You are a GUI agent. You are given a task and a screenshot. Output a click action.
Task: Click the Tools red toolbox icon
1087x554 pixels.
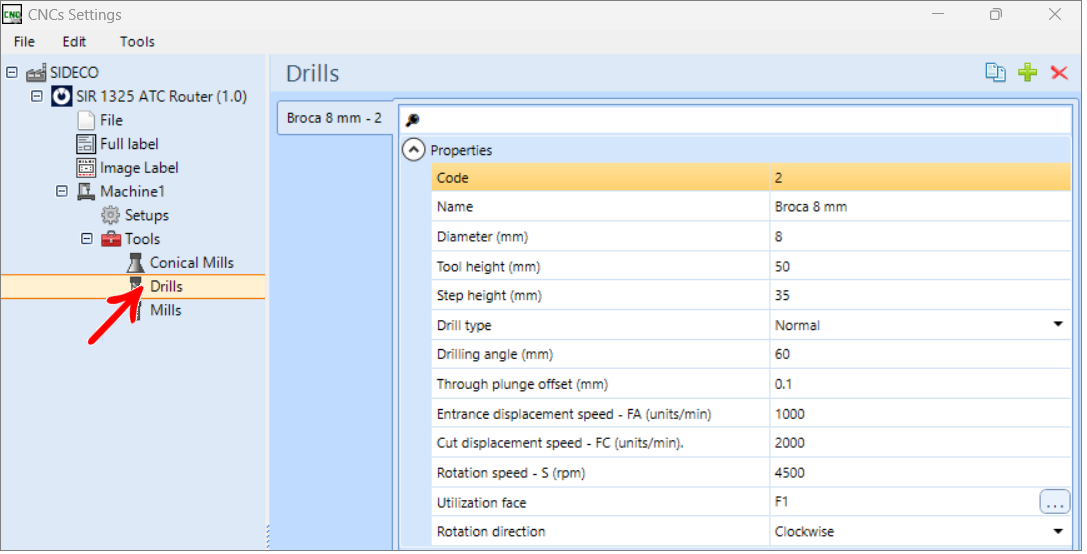coord(111,239)
